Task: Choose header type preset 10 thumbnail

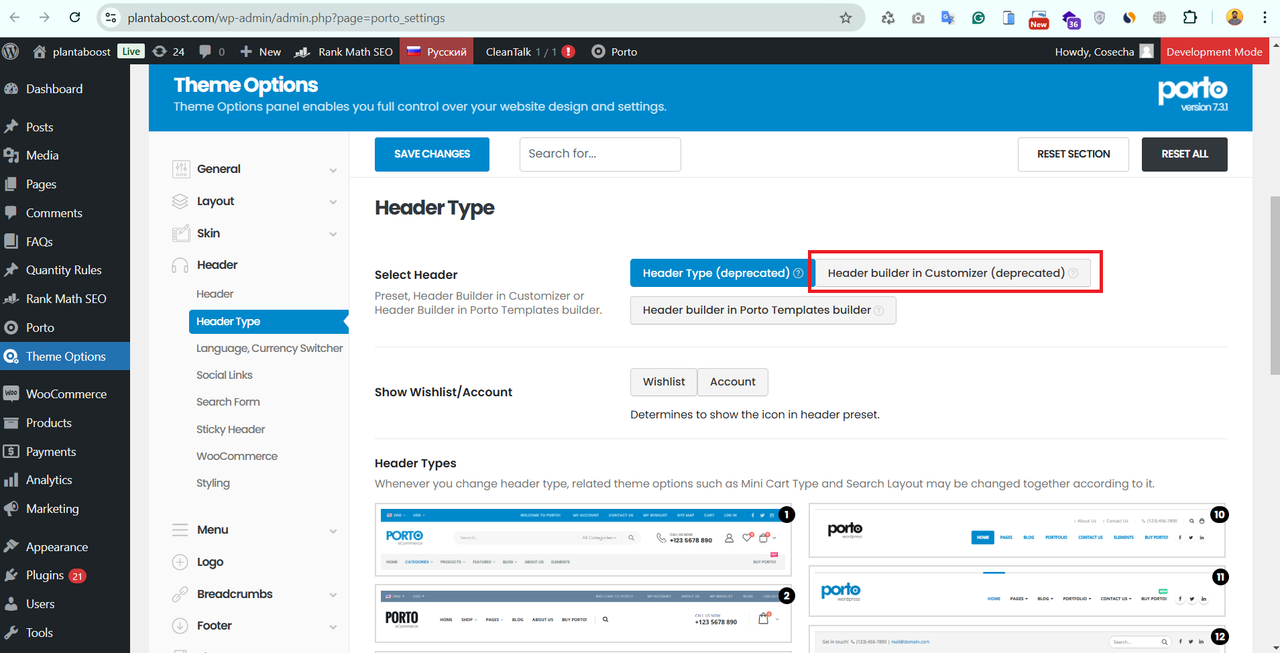Action: click(1017, 531)
